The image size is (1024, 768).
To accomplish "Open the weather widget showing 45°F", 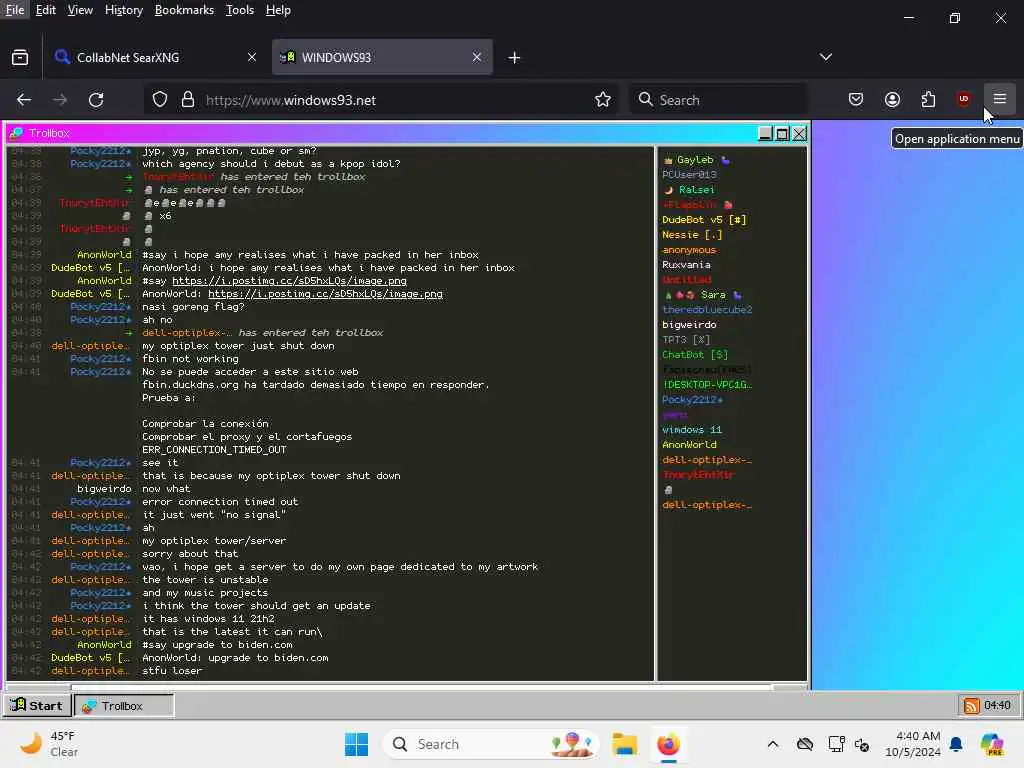I will 49,744.
